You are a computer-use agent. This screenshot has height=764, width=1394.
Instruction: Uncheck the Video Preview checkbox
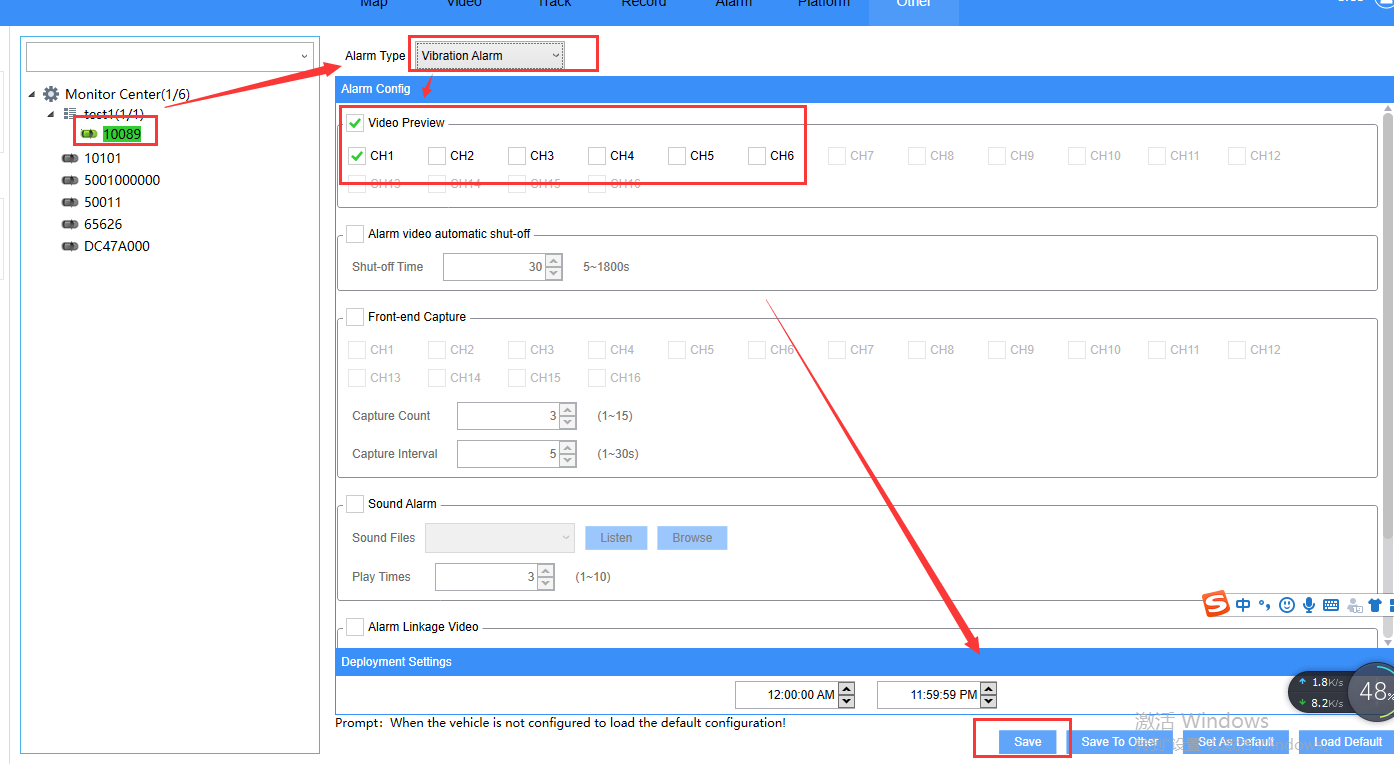(355, 123)
